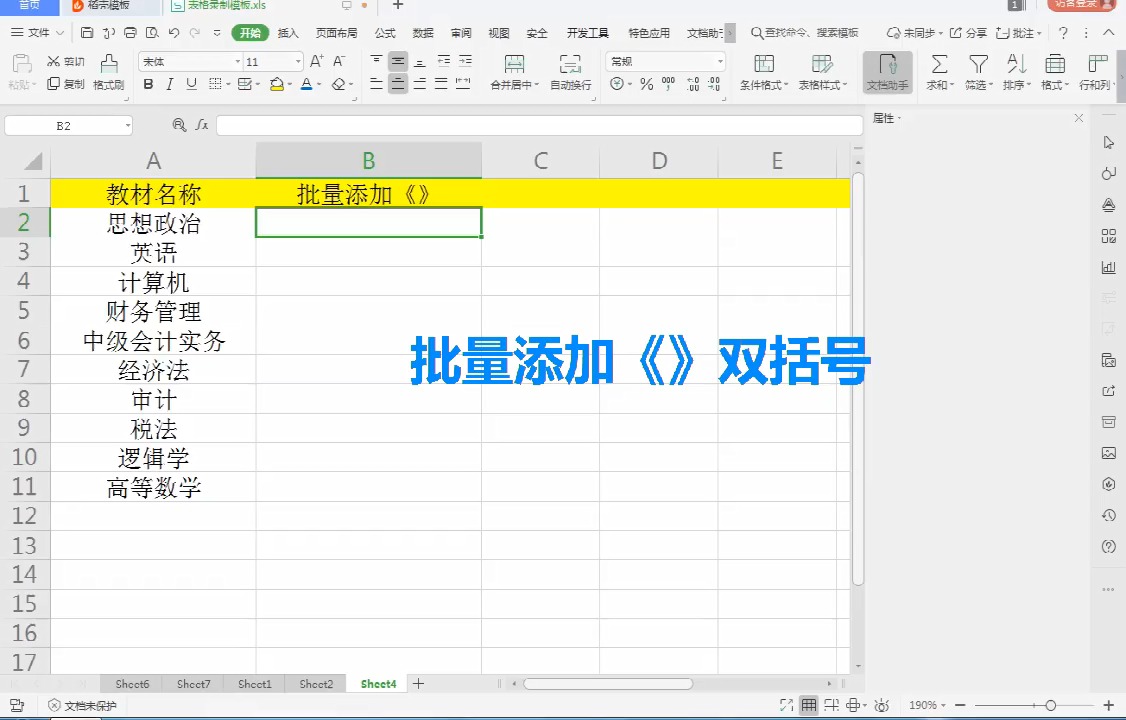1126x720 pixels.
Task: Toggle underline formatting button
Action: [x=191, y=84]
